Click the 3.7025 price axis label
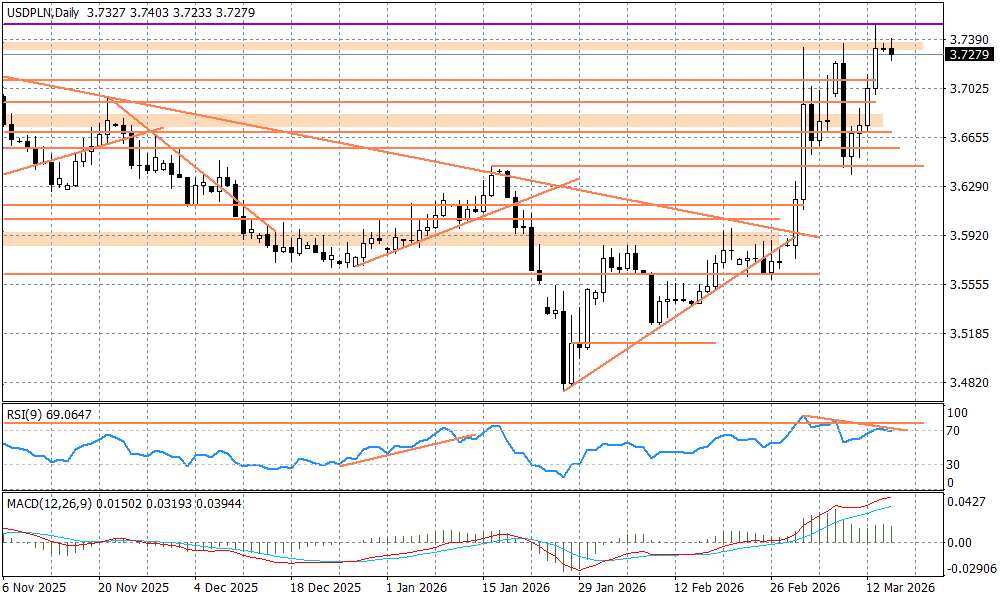Viewport: 1000px width, 600px height. click(968, 89)
